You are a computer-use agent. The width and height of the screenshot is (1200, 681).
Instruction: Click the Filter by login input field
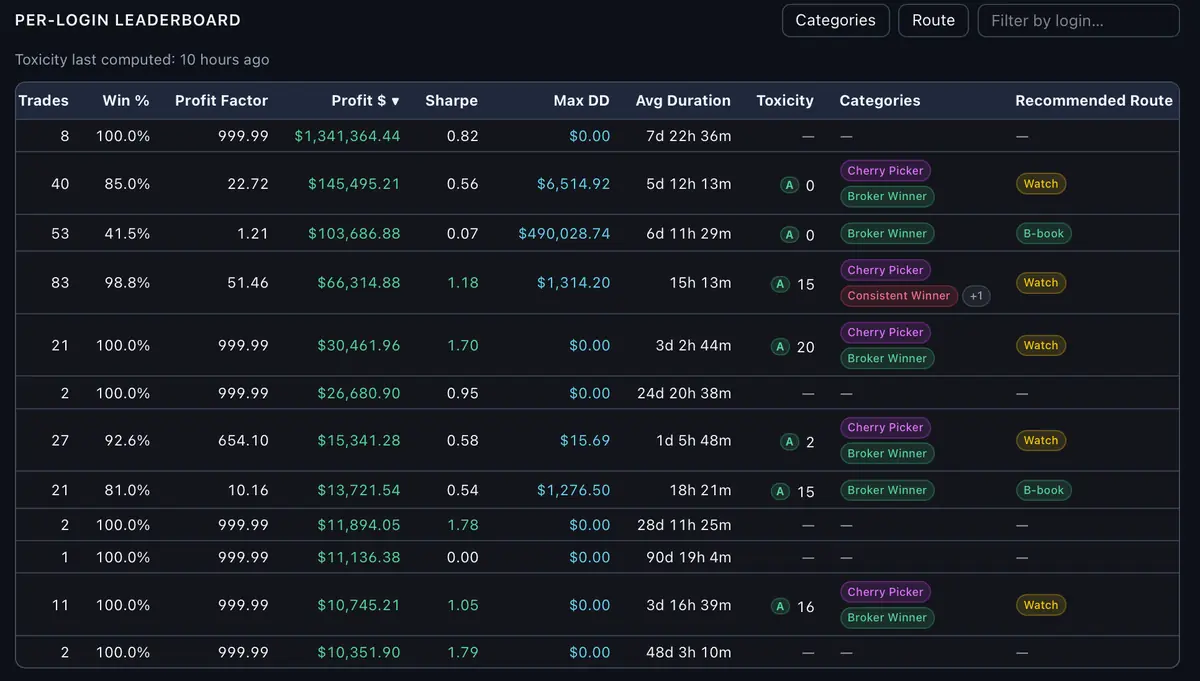1078,20
